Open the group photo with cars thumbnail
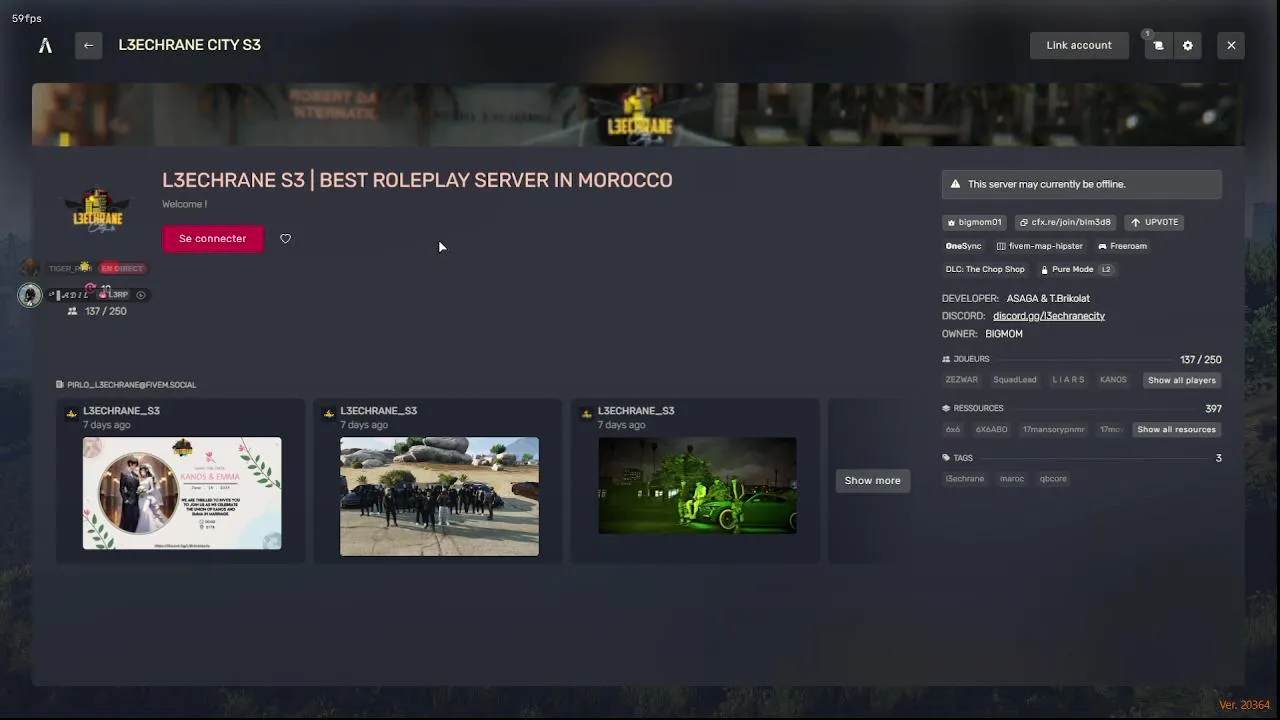Viewport: 1280px width, 720px height. [x=439, y=496]
